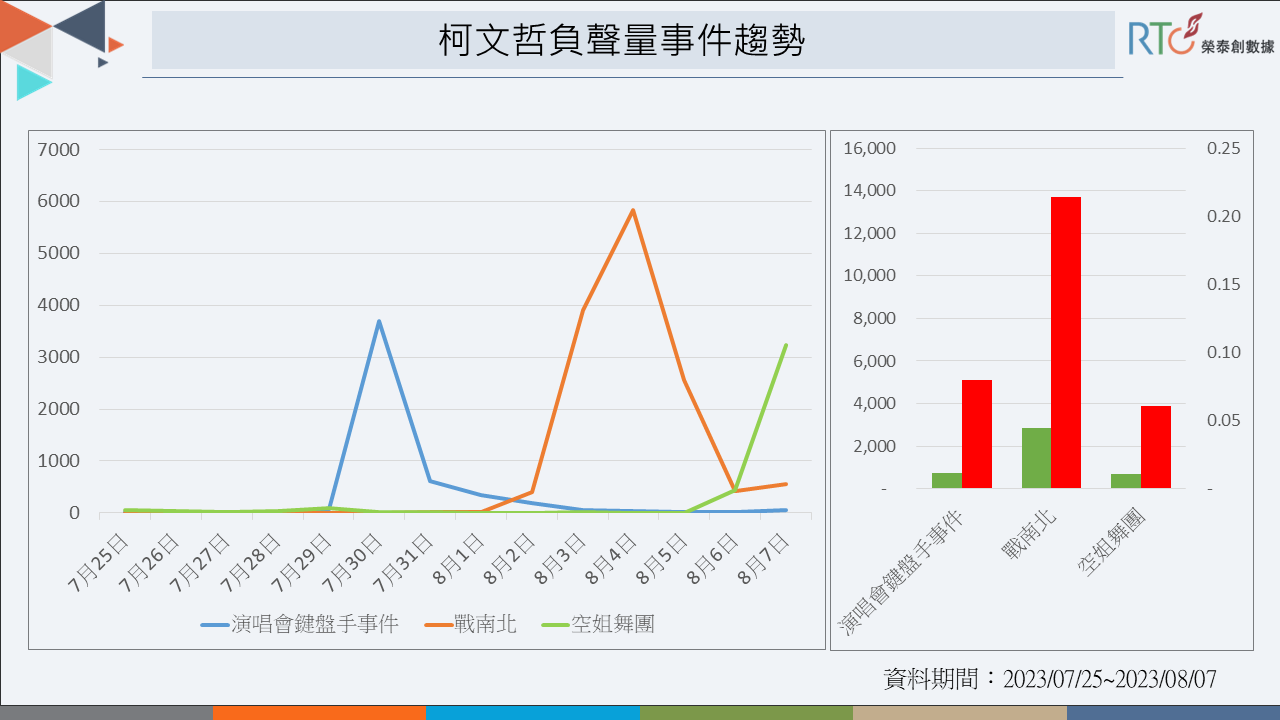Click the 7000 y-axis value
Screen dimensions: 1280x720
click(x=59, y=150)
